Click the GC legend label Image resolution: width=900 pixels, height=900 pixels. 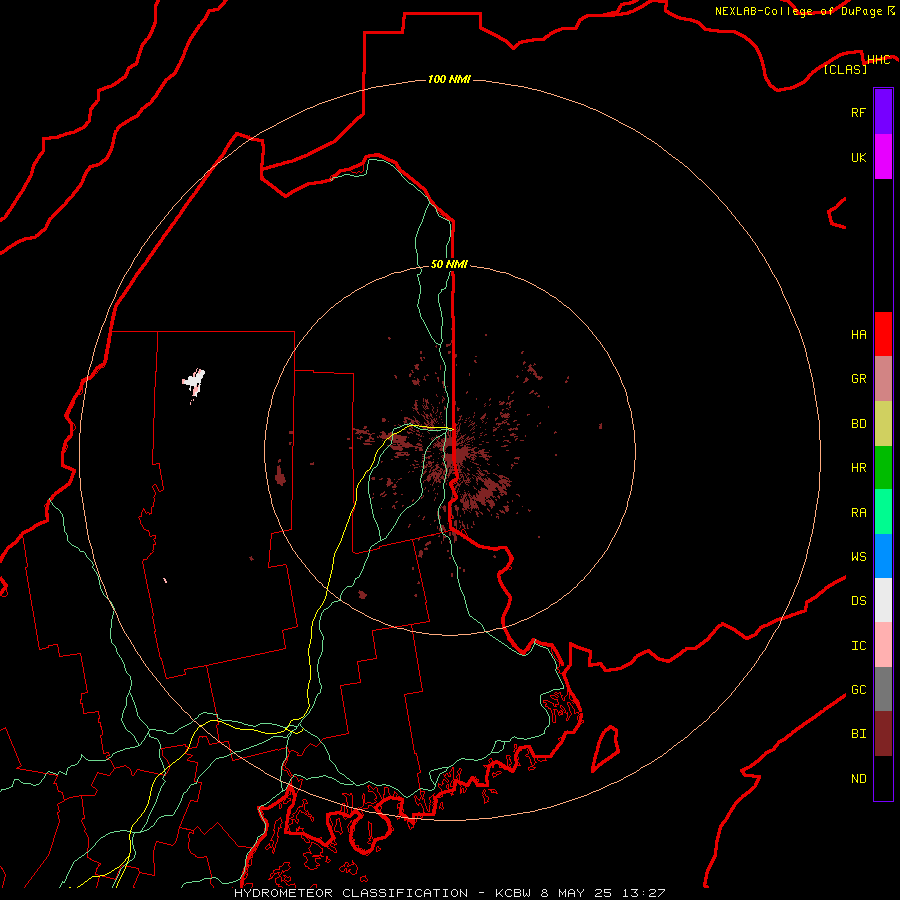tap(858, 690)
